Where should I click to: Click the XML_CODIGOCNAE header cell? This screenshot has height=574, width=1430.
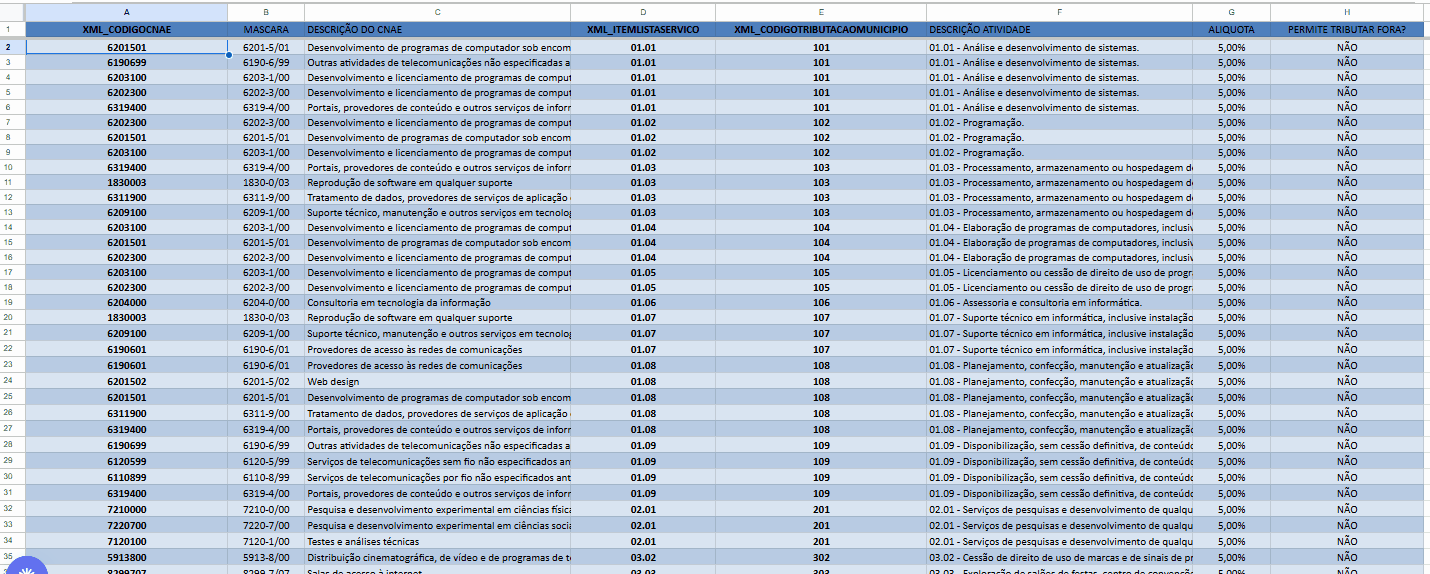coord(126,30)
